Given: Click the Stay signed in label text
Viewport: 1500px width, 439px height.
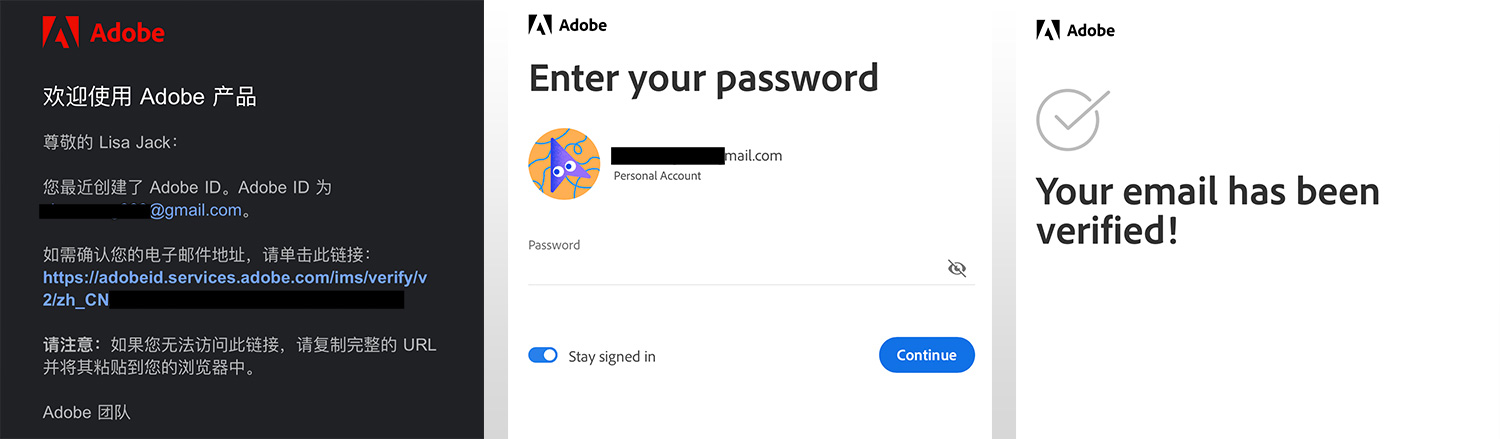Looking at the screenshot, I should (612, 356).
